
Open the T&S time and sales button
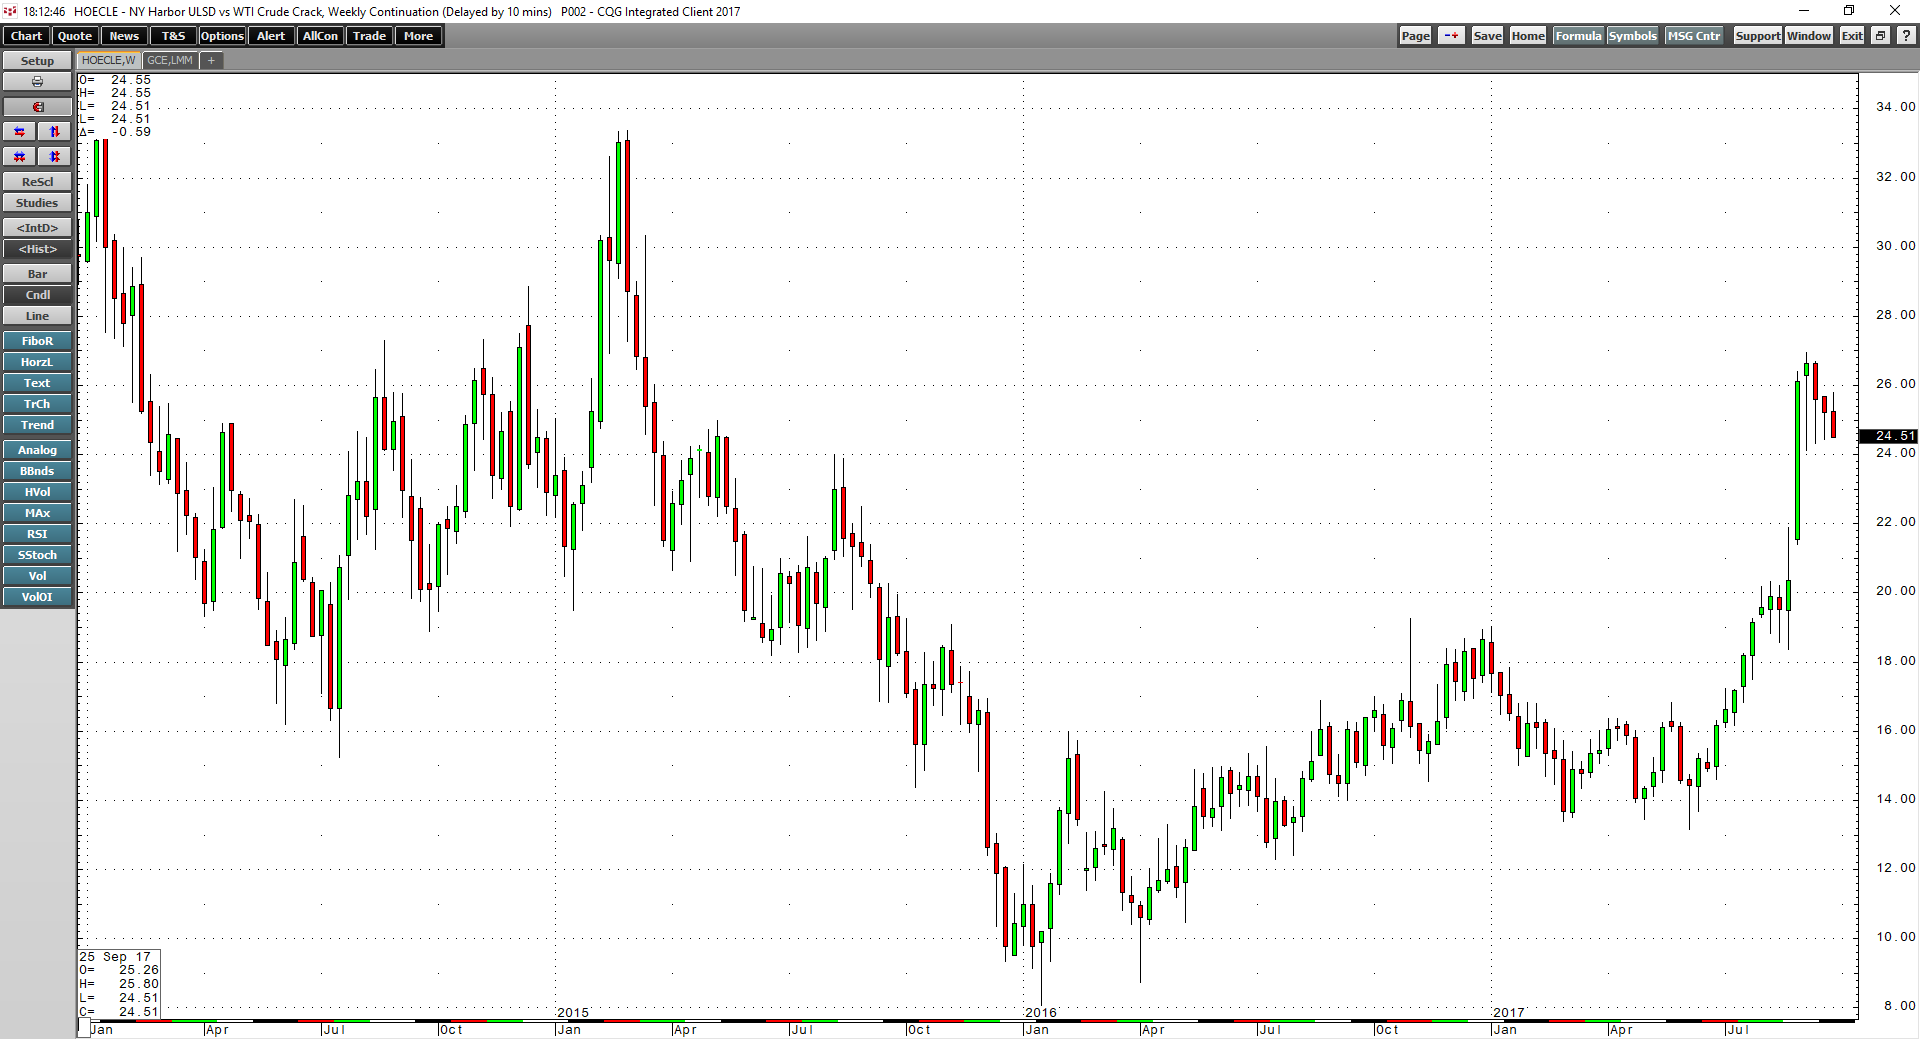173,36
